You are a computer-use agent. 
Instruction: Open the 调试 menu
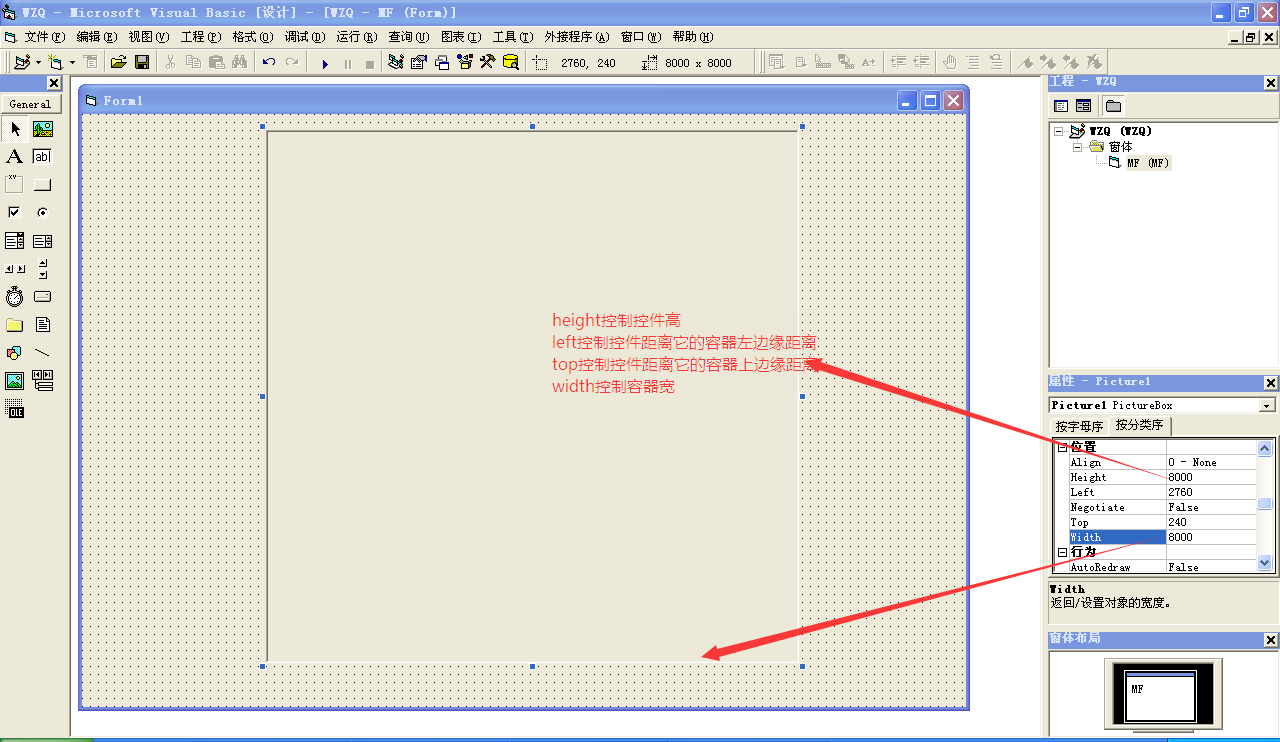(x=305, y=37)
